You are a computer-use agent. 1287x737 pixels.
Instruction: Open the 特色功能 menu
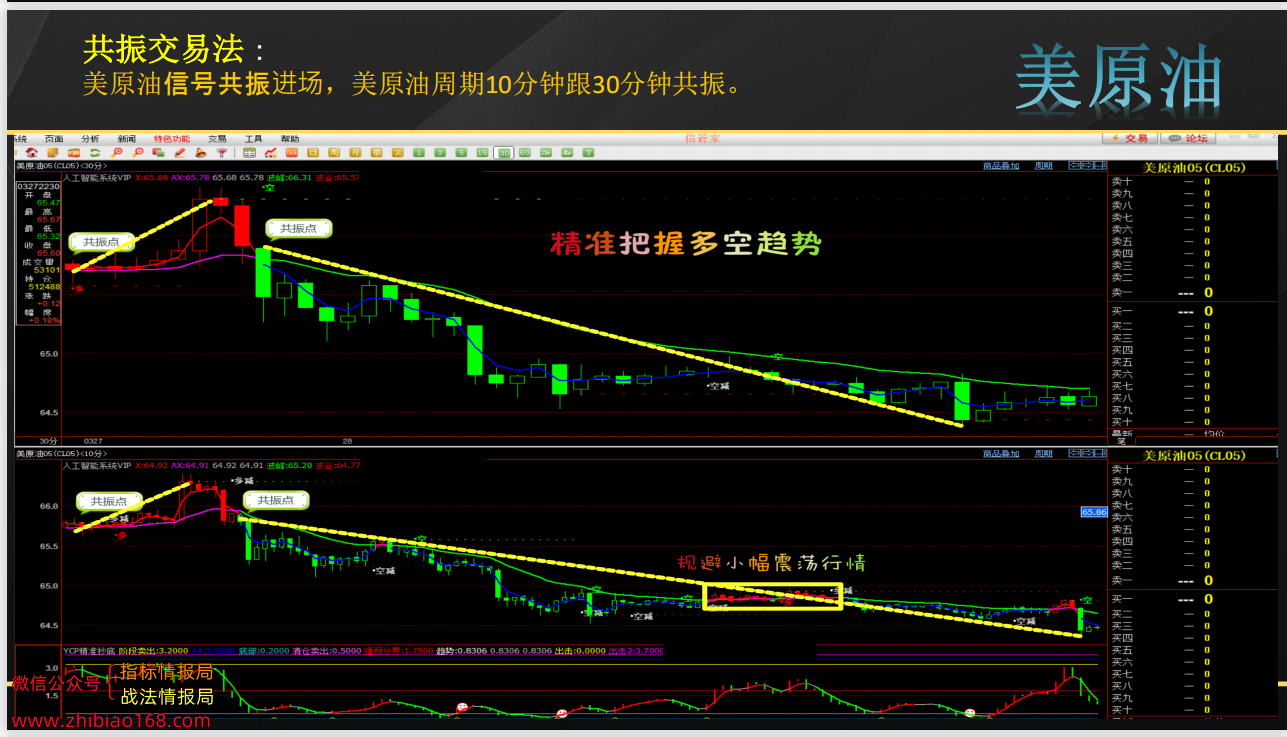pos(172,139)
